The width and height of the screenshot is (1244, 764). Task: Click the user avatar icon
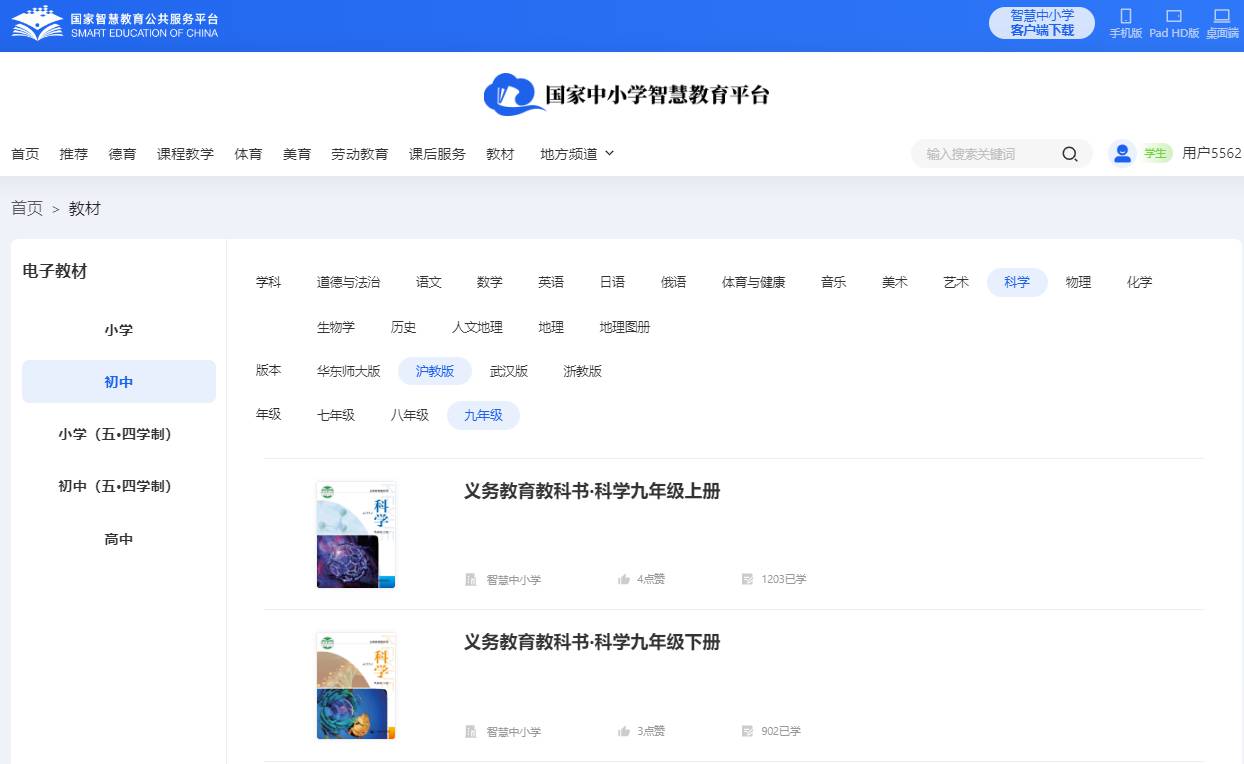(x=1122, y=153)
